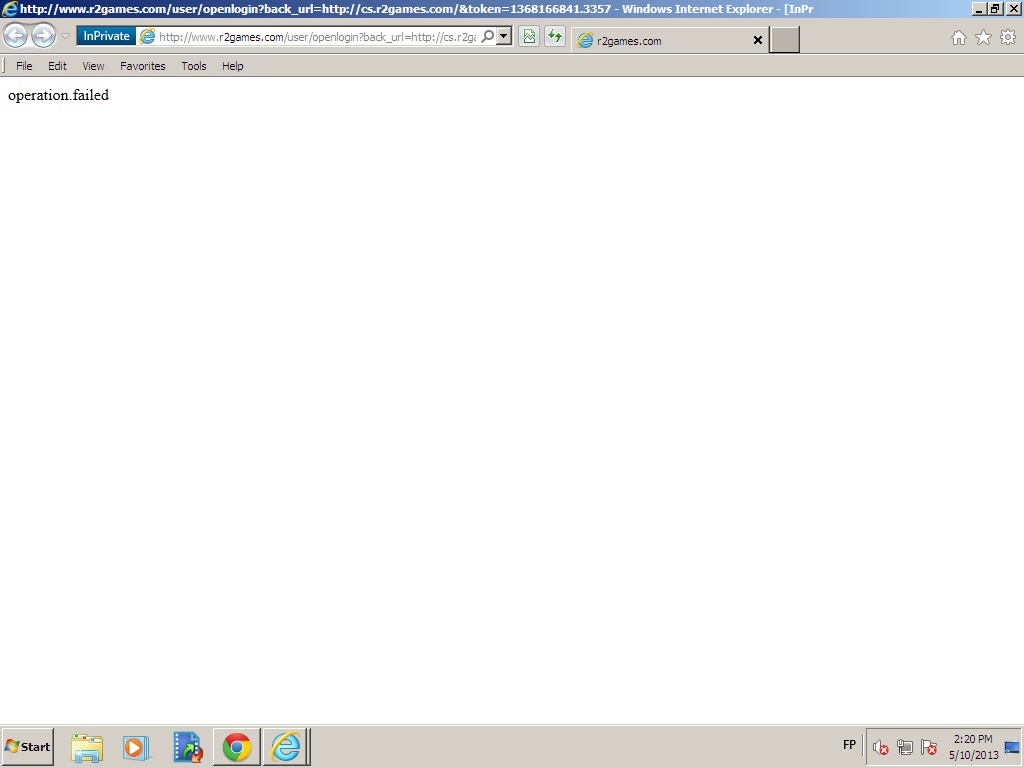Click the browser Back arrow button
1024x768 pixels.
pyautogui.click(x=15, y=37)
